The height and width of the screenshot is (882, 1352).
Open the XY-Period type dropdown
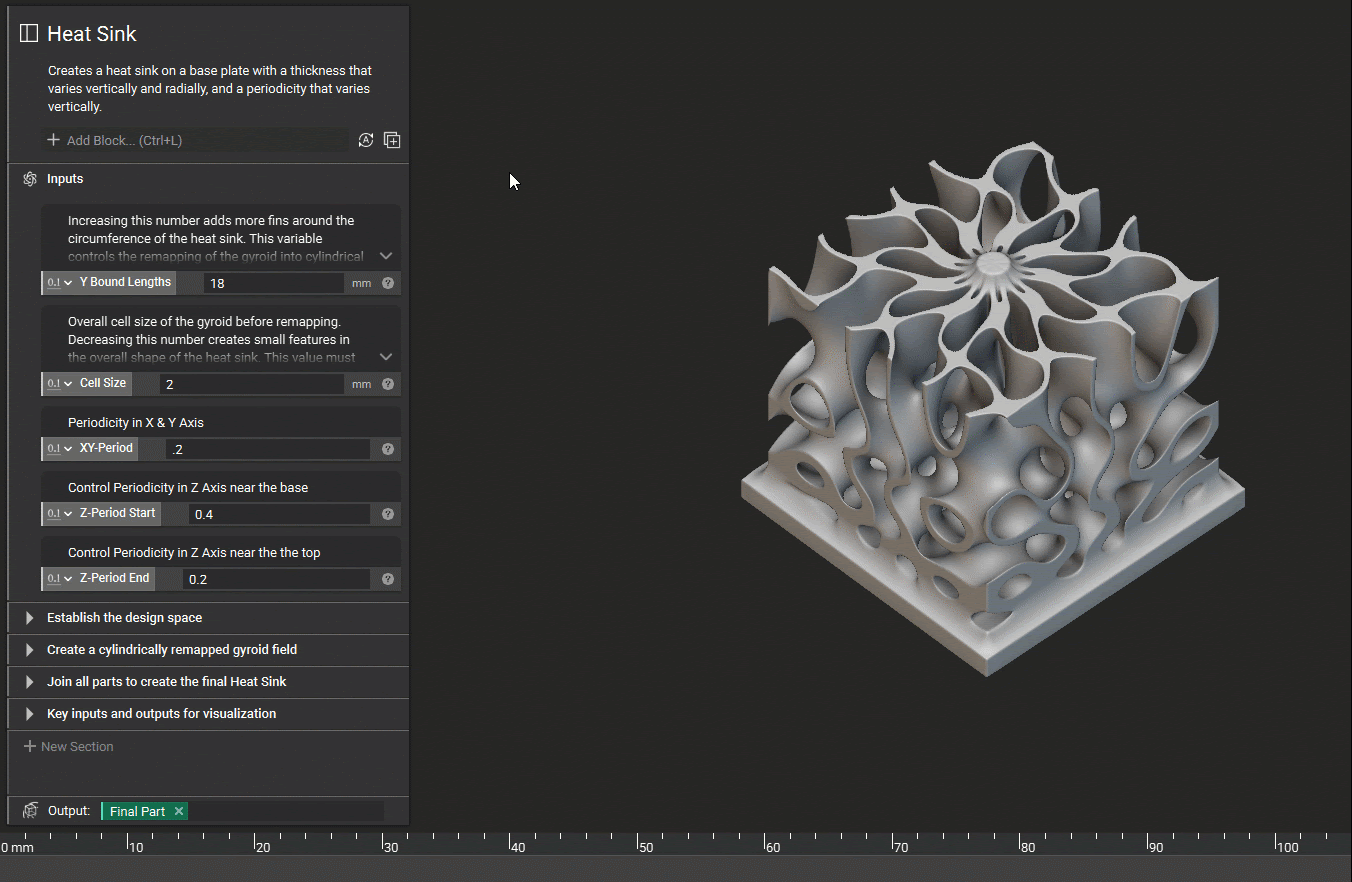pos(60,449)
